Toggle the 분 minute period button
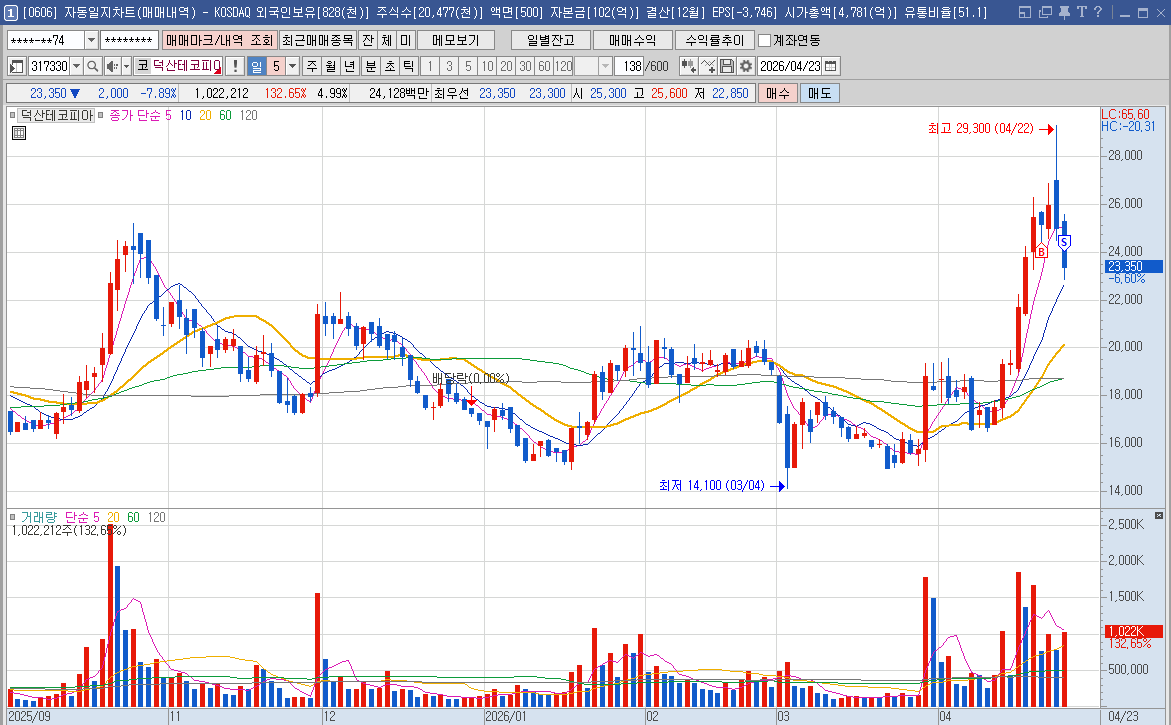Image resolution: width=1171 pixels, height=725 pixels. (x=370, y=66)
